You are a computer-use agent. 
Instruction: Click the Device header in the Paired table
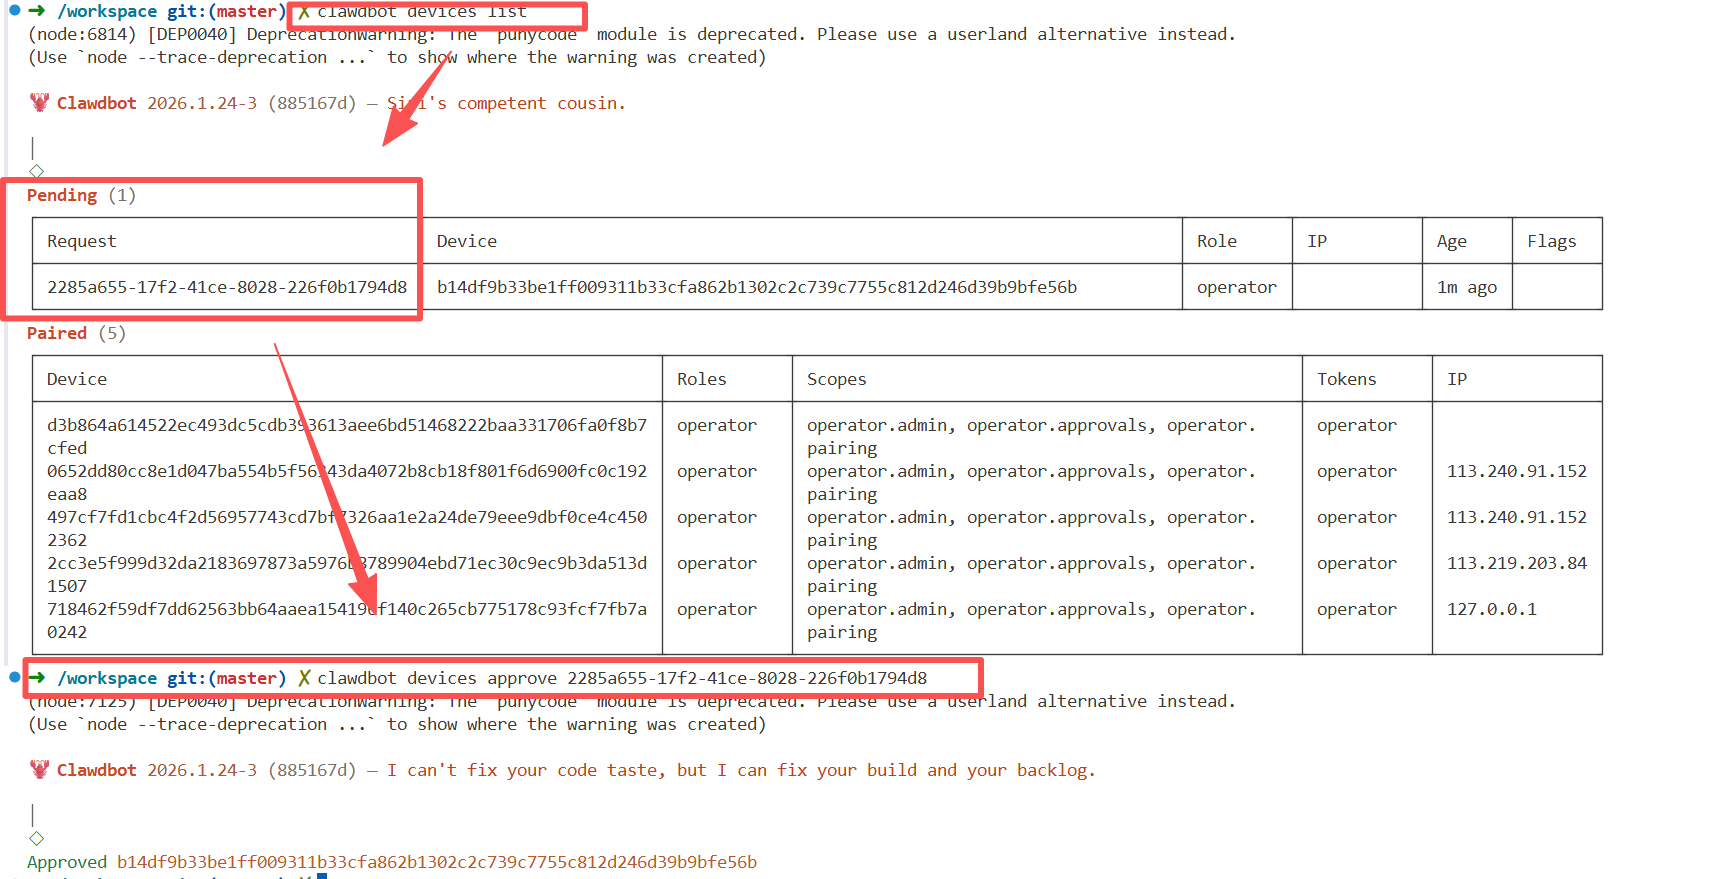(x=77, y=379)
